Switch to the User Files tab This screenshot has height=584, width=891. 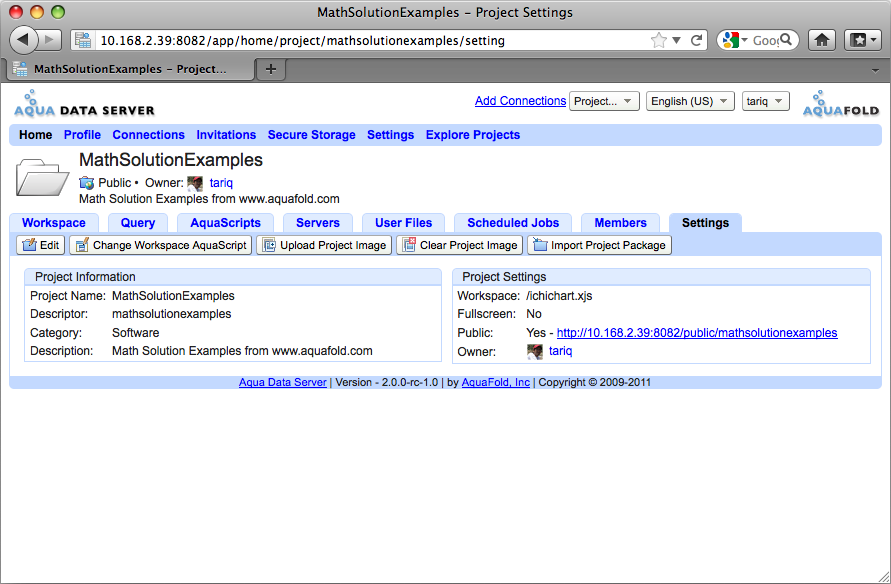(x=403, y=223)
